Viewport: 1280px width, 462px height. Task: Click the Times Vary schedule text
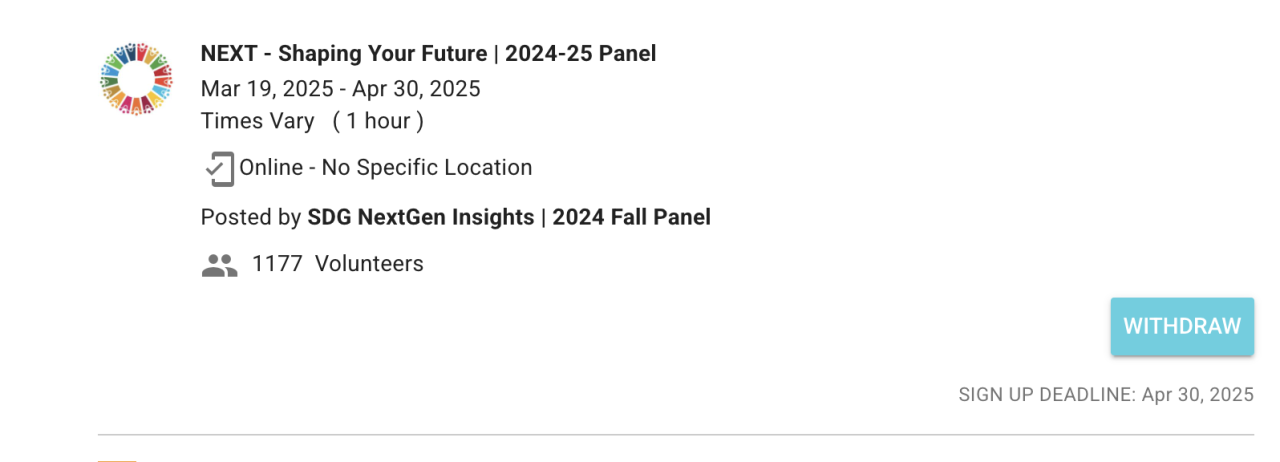click(257, 121)
